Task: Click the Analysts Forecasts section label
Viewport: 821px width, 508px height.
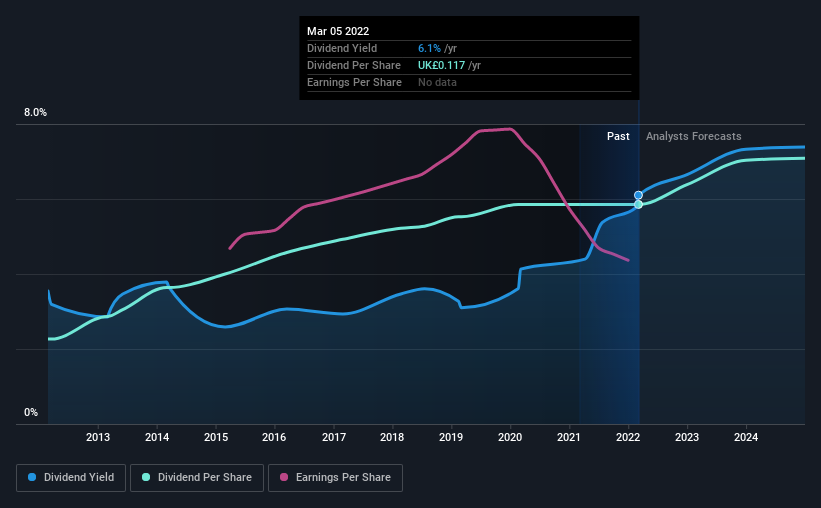Action: [693, 136]
